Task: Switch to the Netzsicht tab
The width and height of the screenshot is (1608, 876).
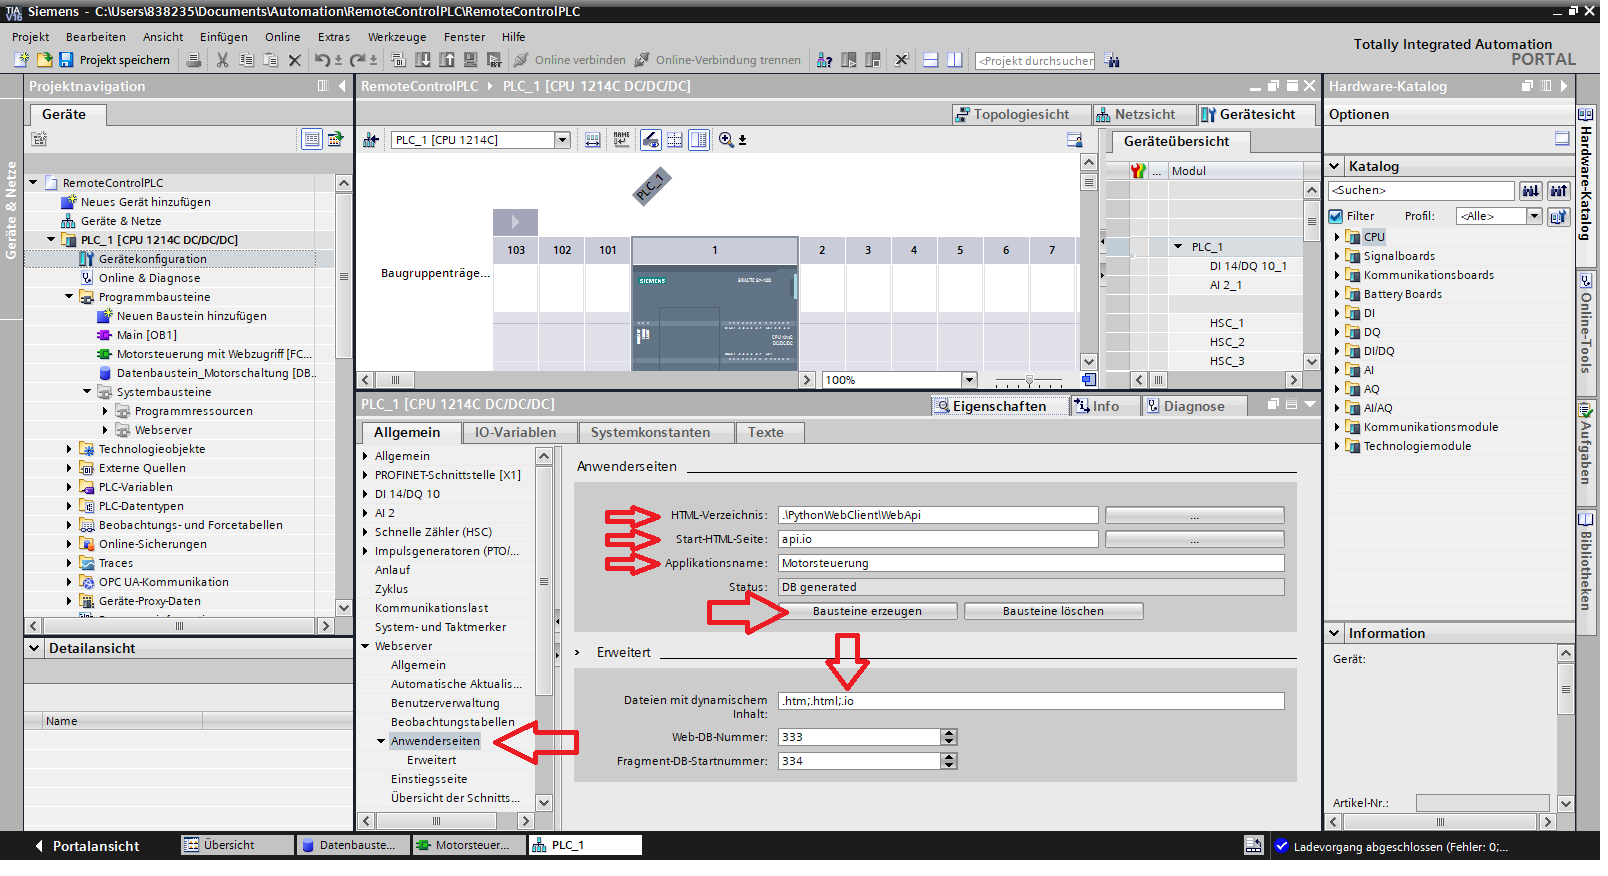Action: [x=1144, y=115]
